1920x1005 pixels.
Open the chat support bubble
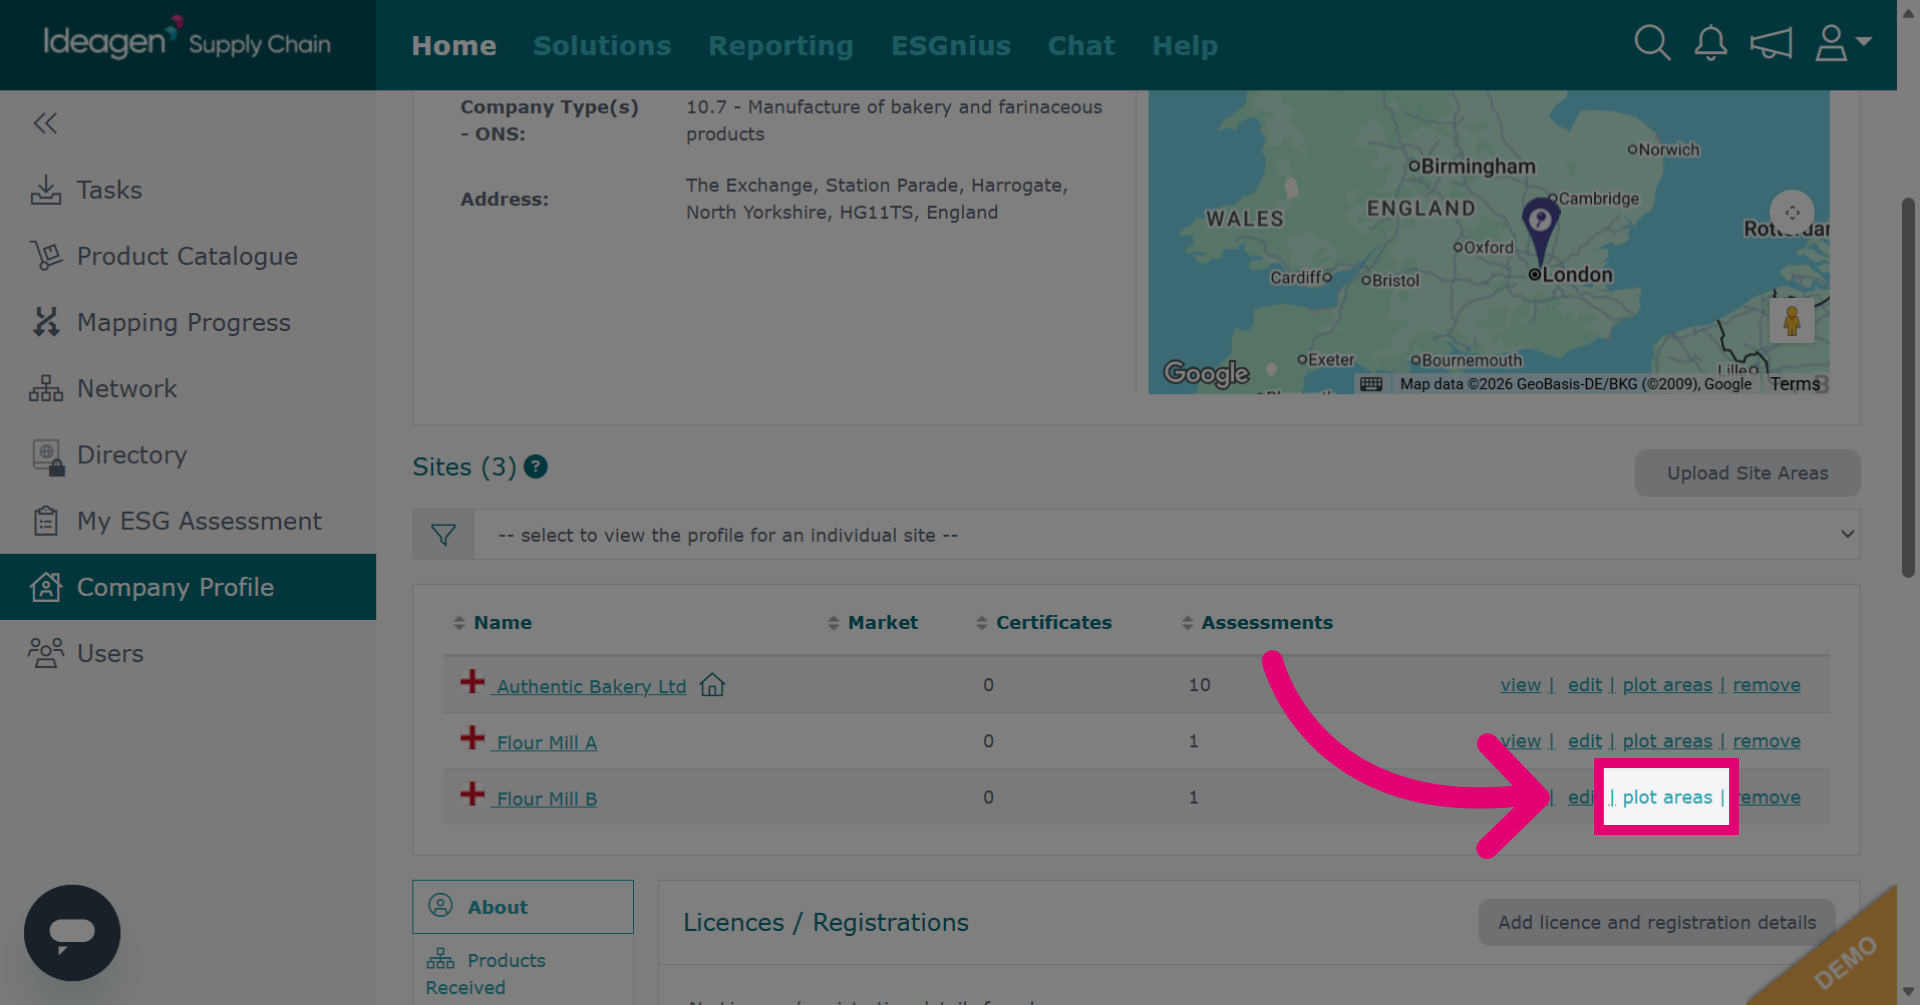point(72,933)
